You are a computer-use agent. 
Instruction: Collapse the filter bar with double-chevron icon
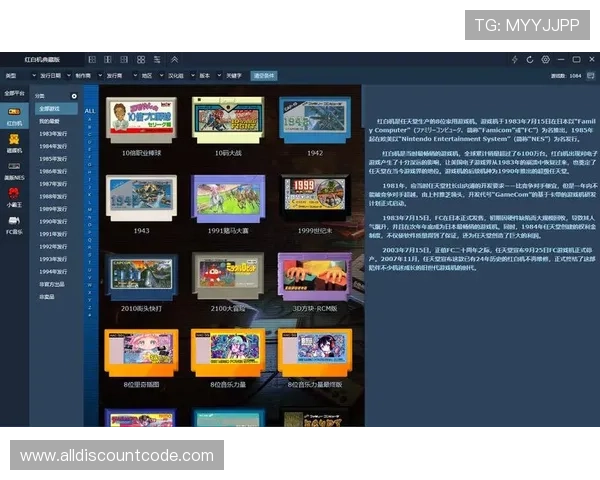174,59
